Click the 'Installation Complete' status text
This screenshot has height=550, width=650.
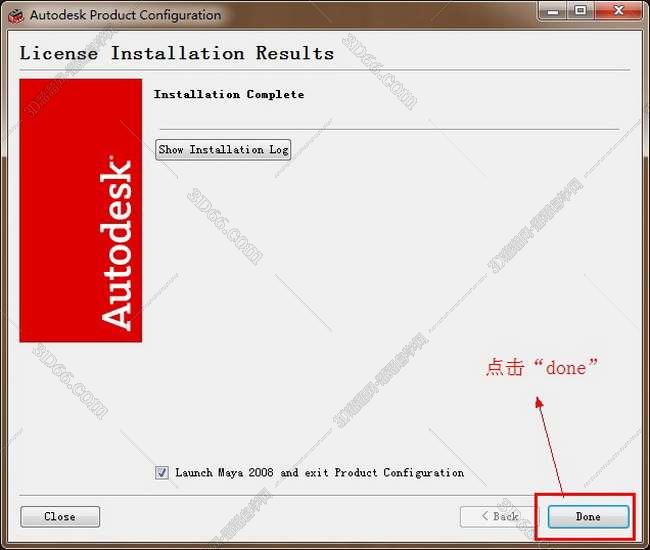pyautogui.click(x=229, y=94)
